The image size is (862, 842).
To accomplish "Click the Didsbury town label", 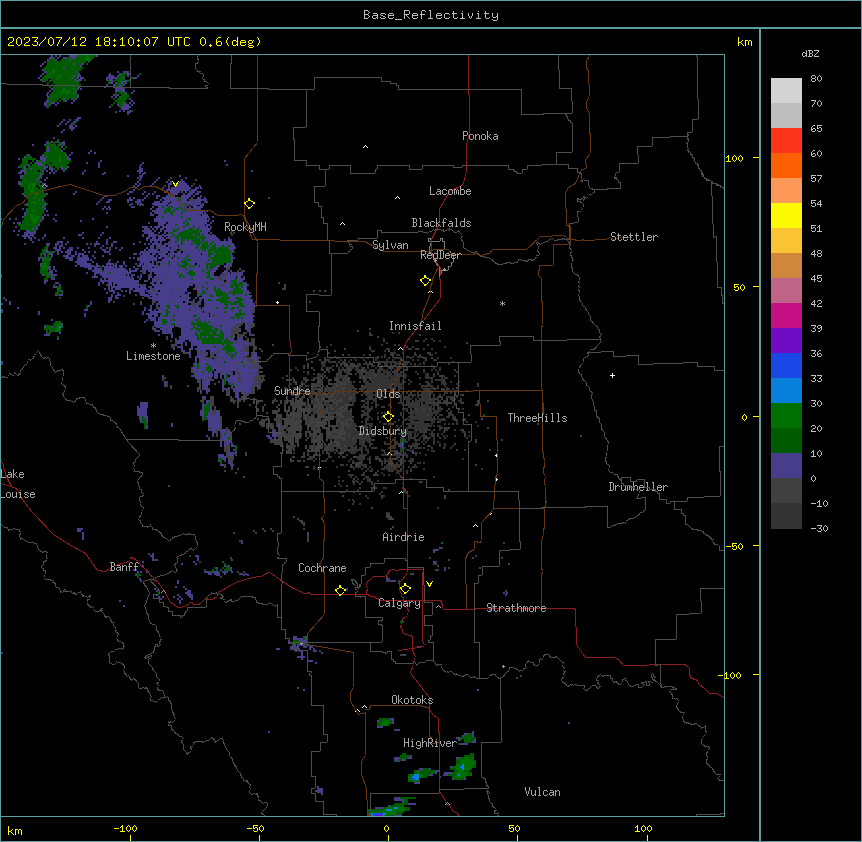I will tap(383, 431).
